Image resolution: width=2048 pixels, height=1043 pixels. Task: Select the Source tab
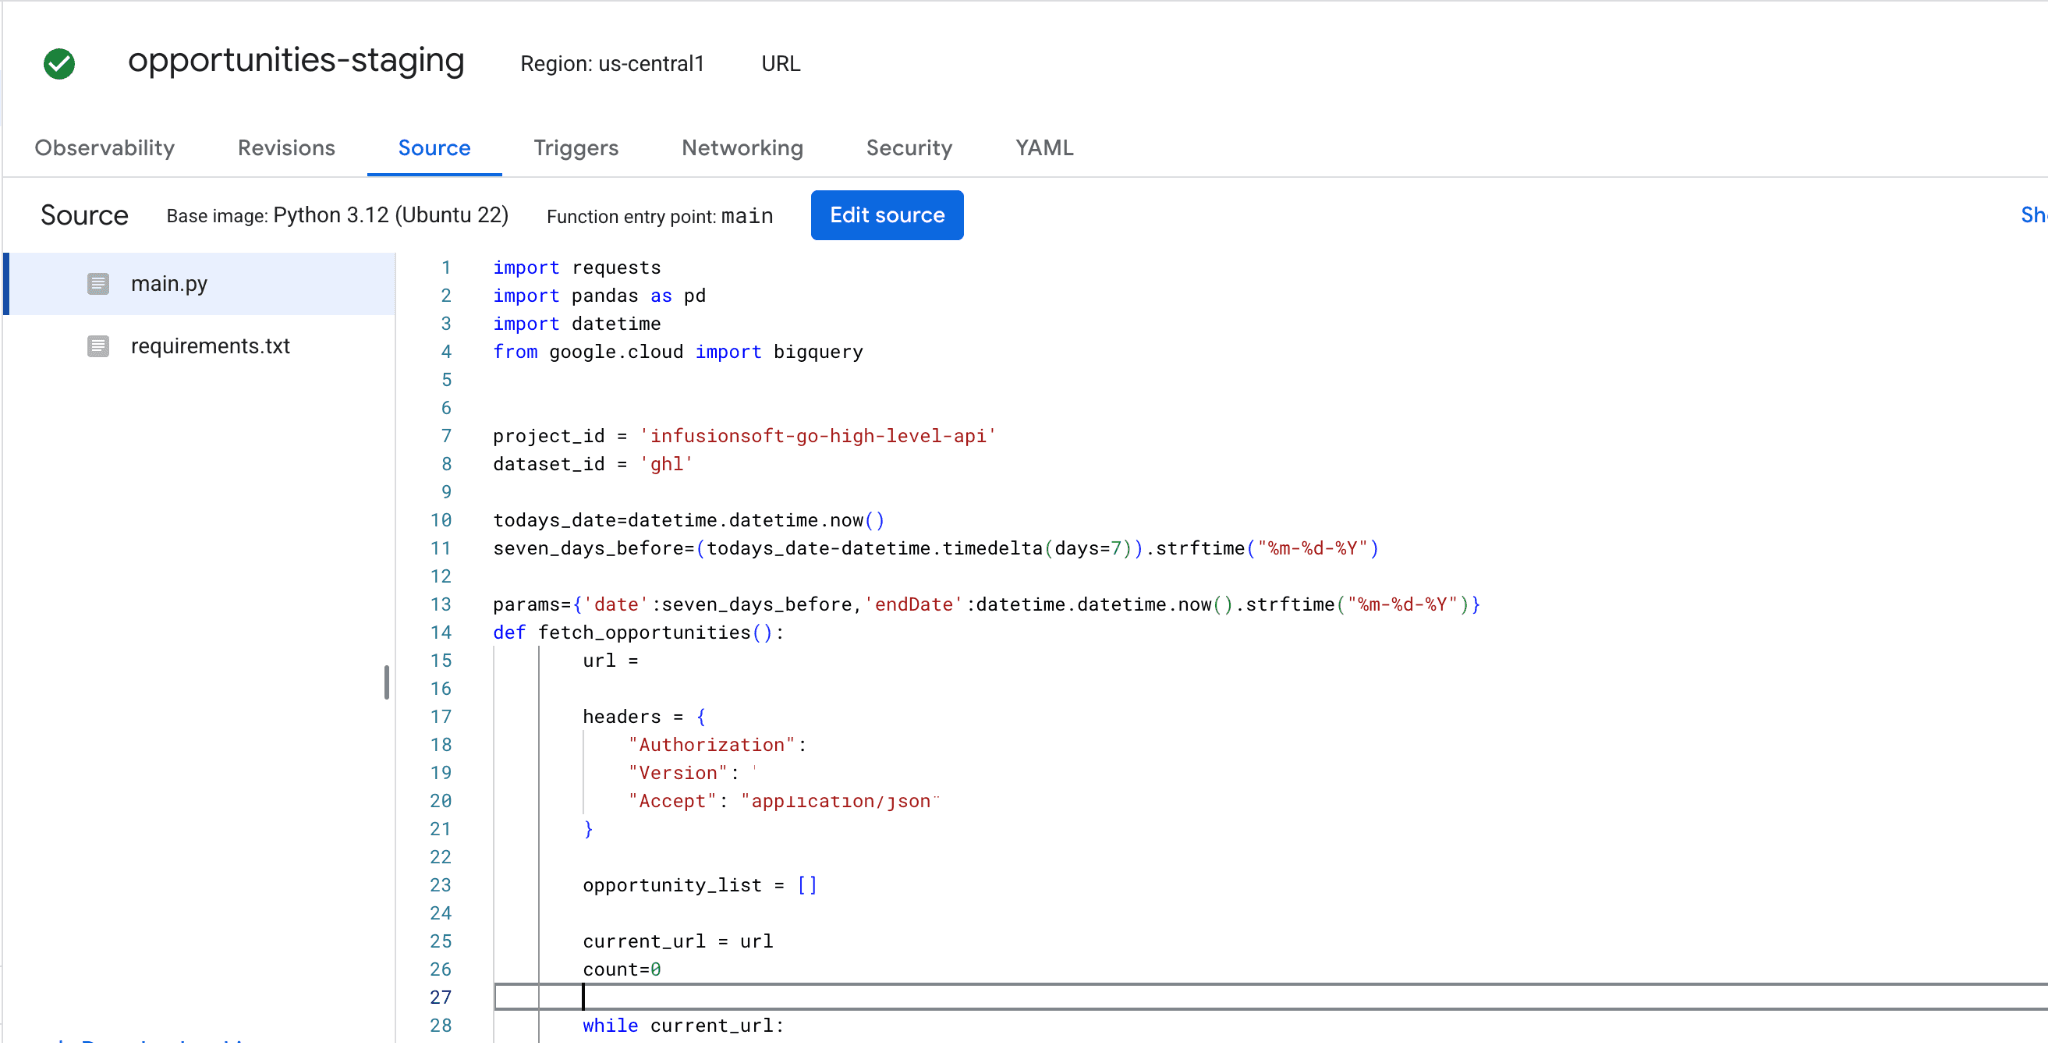(434, 147)
